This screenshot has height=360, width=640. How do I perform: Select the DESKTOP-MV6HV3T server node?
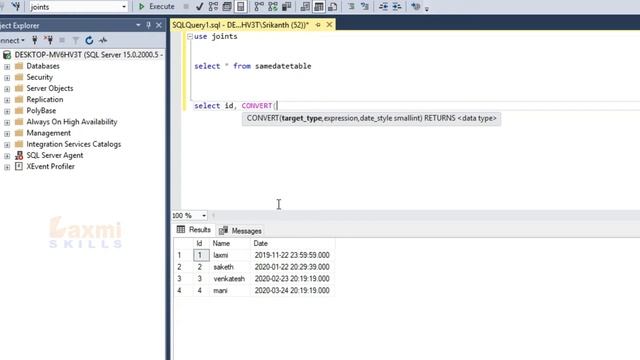(x=89, y=55)
